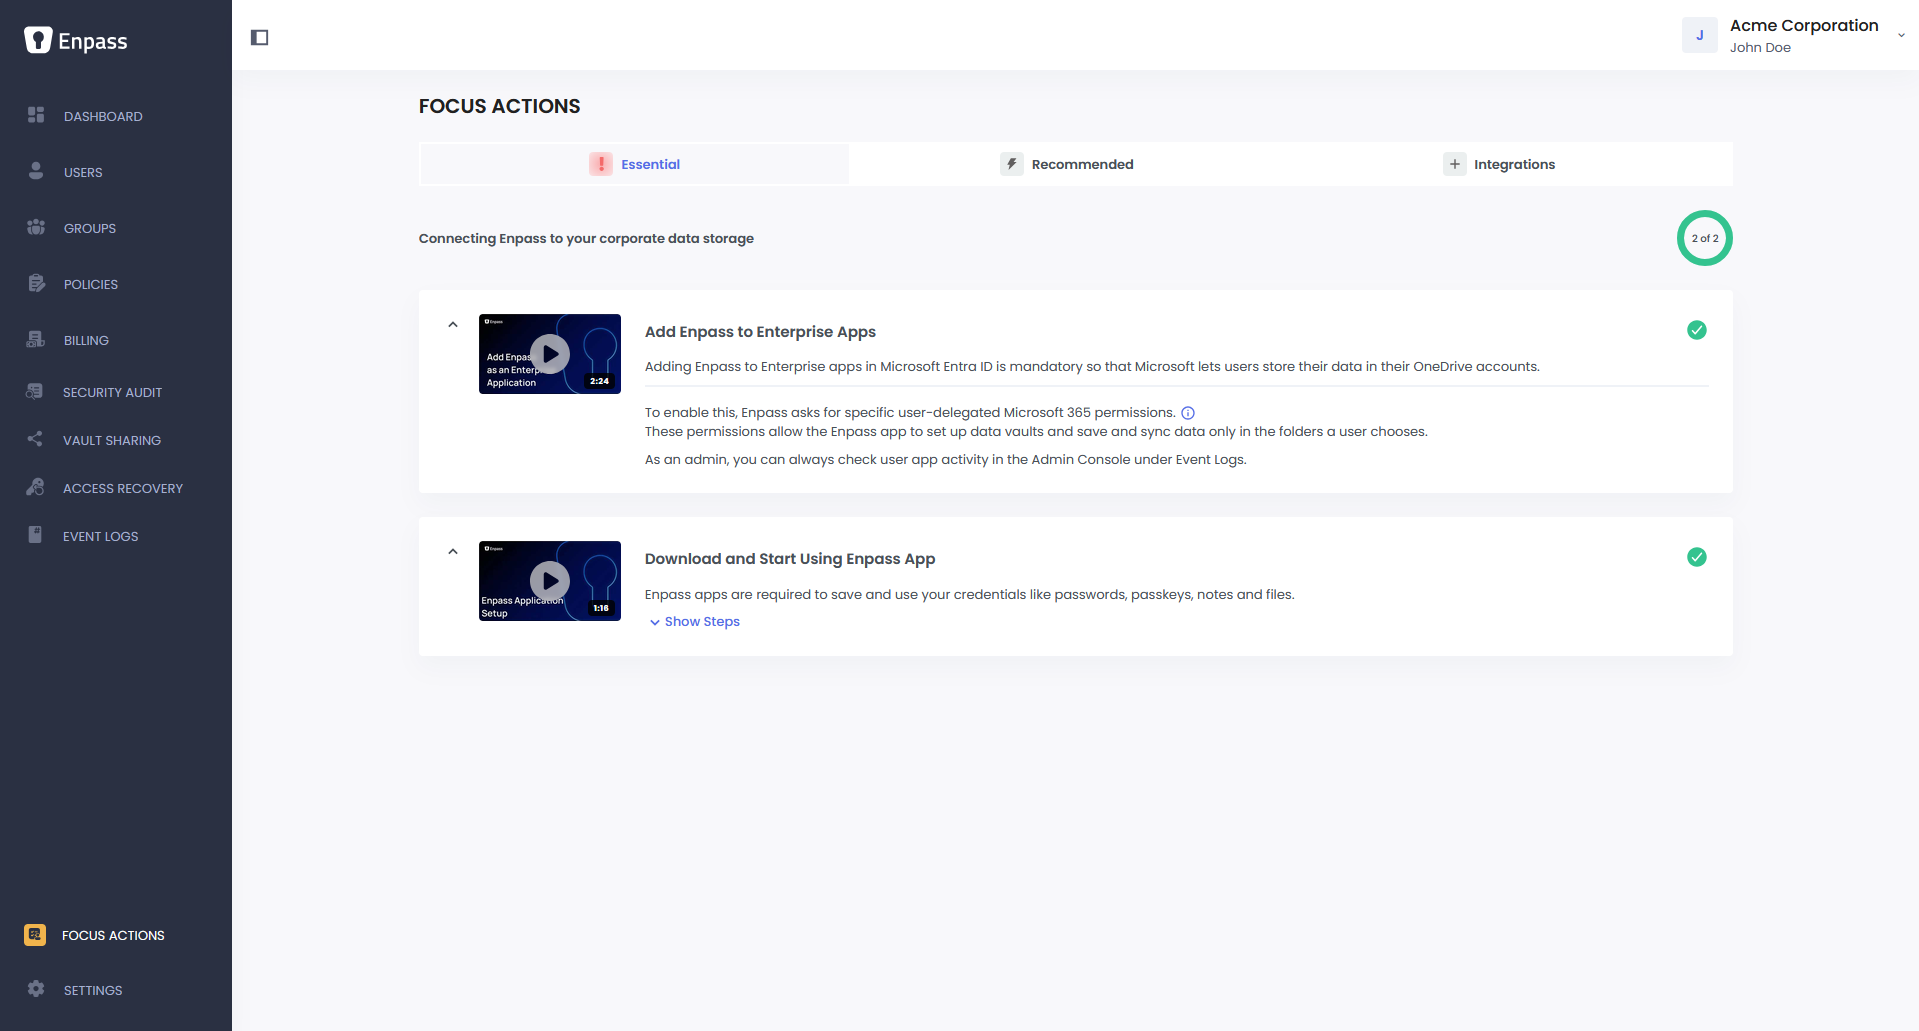Click the text mentioning Admin Console under Event Logs

945,460
